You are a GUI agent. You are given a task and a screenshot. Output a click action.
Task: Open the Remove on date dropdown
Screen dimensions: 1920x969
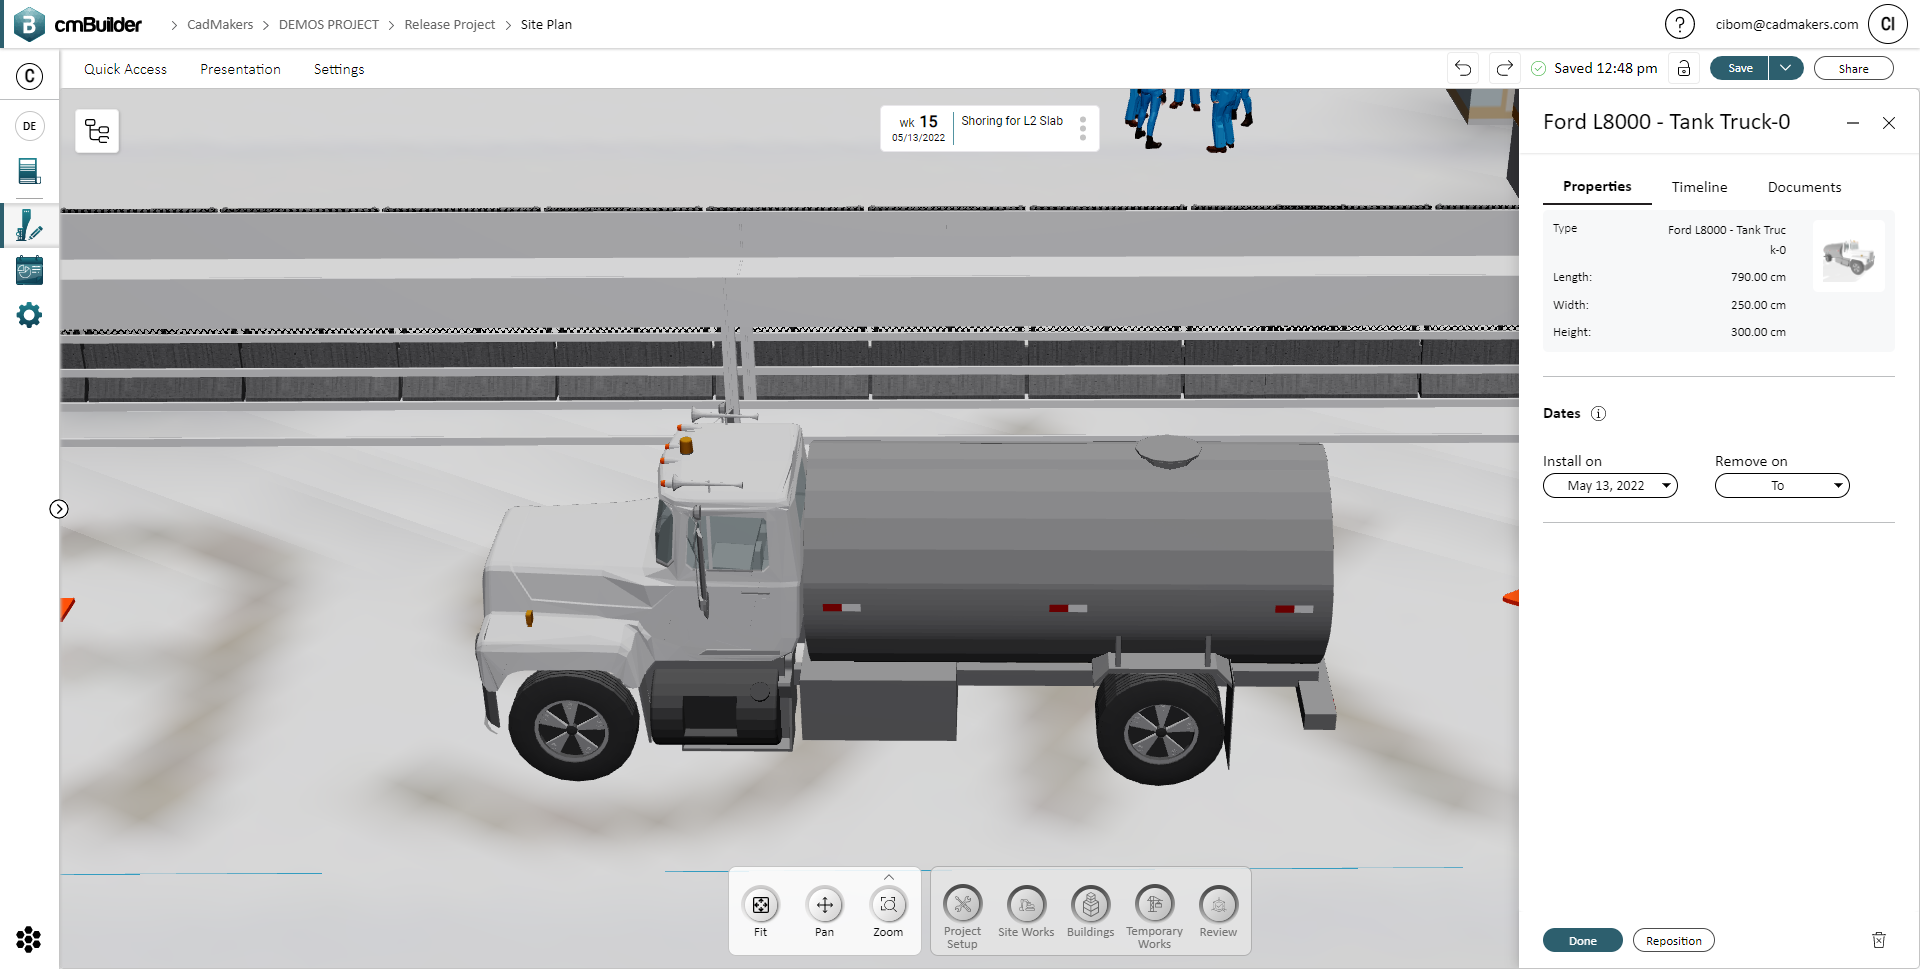[1782, 486]
